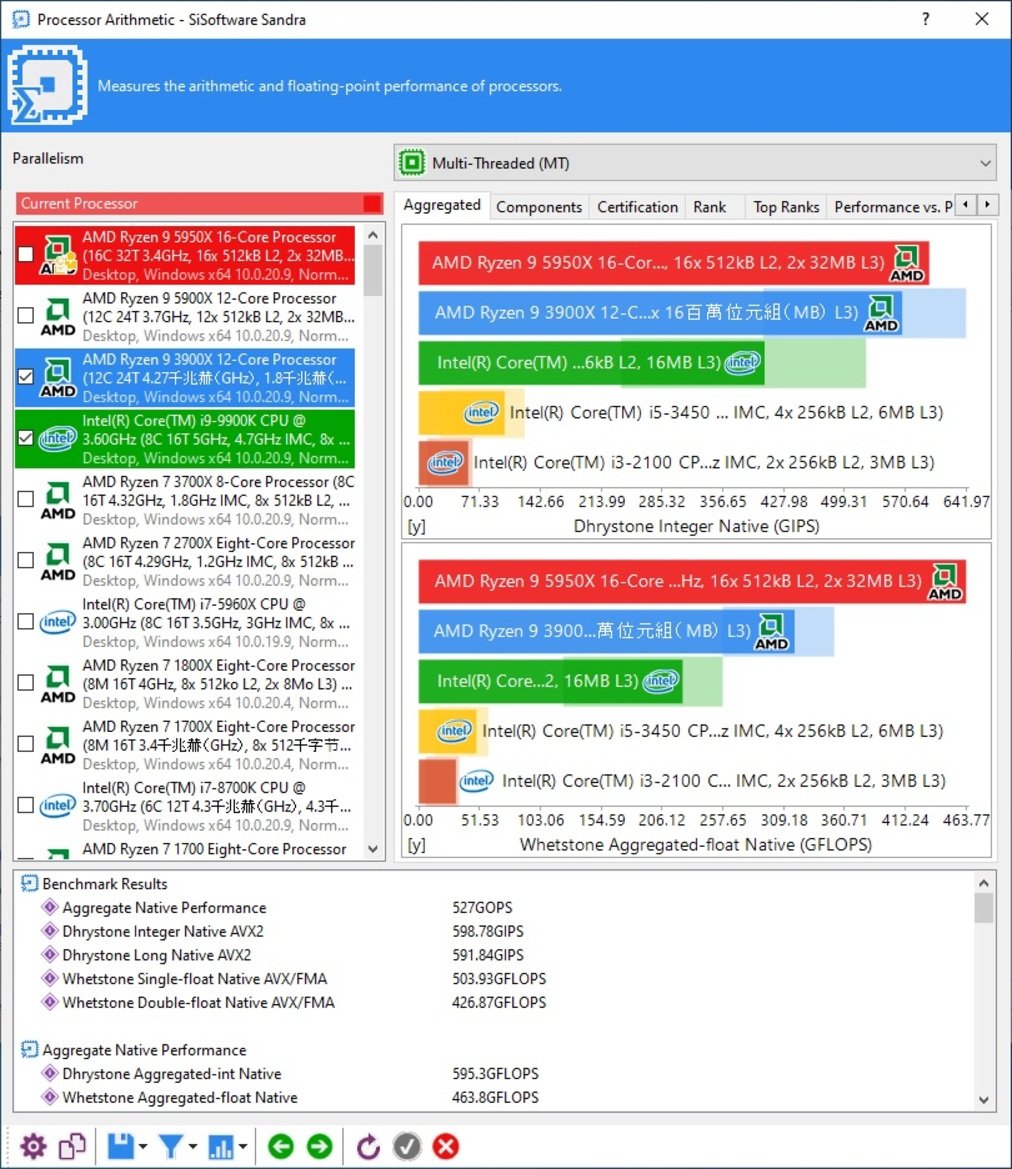The height and width of the screenshot is (1169, 1012).
Task: Uncheck the Ryzen 9 3900X processor checkbox
Action: tap(26, 377)
